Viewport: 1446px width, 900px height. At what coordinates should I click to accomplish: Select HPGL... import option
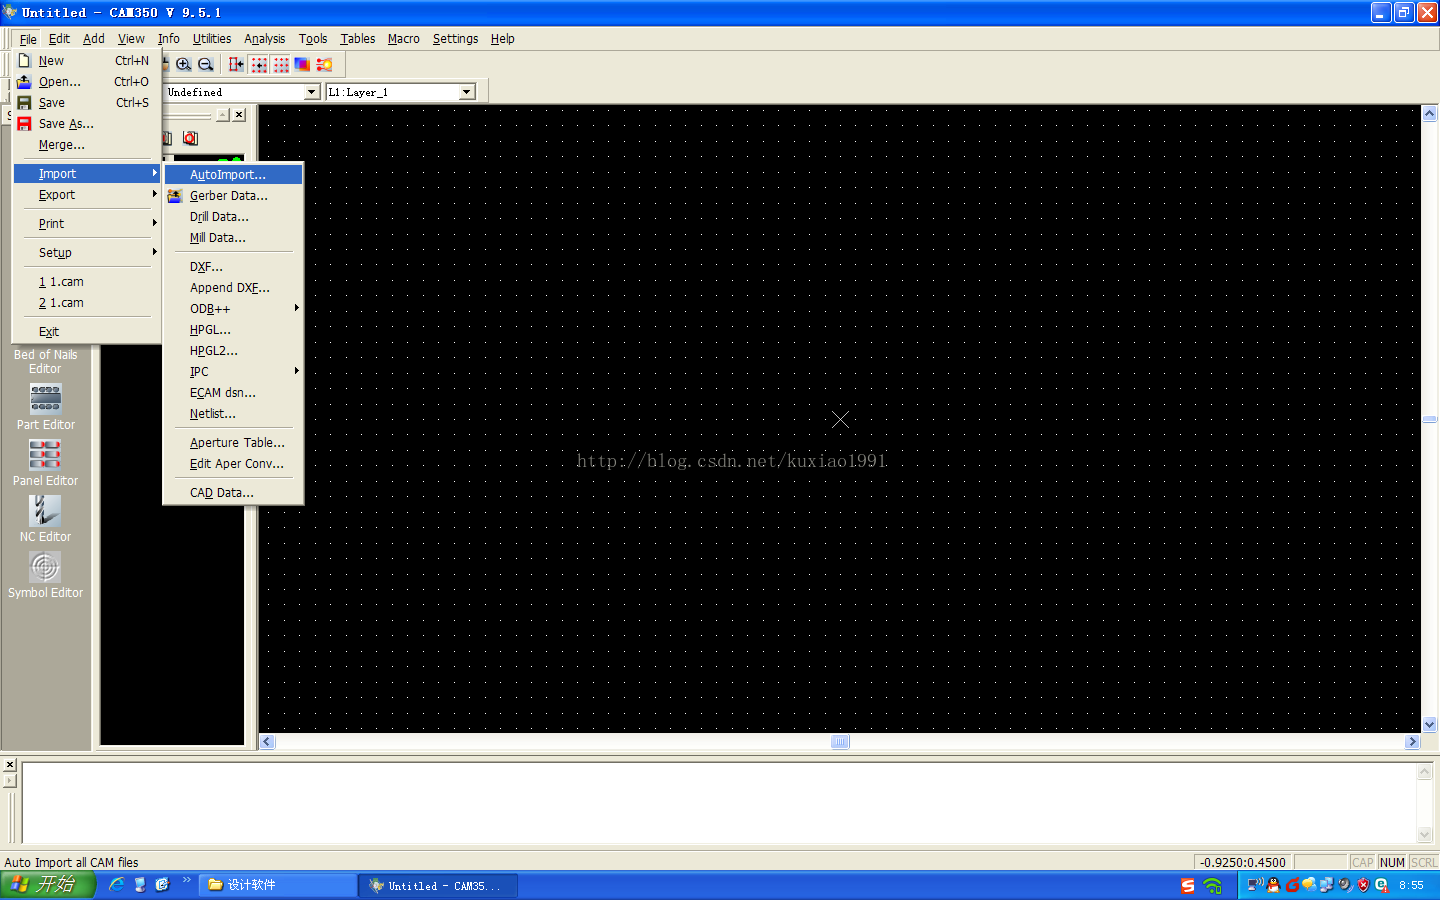pos(233,330)
